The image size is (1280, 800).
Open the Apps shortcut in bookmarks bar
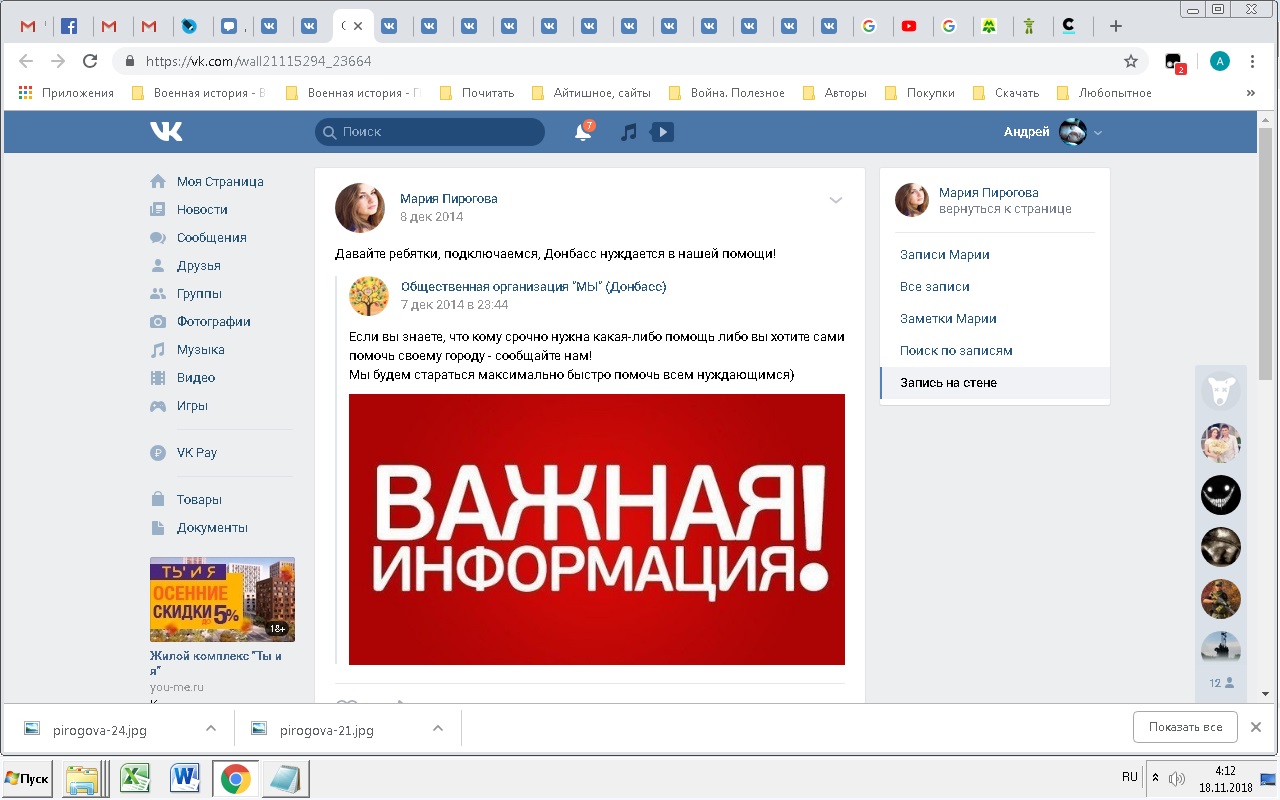coord(66,93)
